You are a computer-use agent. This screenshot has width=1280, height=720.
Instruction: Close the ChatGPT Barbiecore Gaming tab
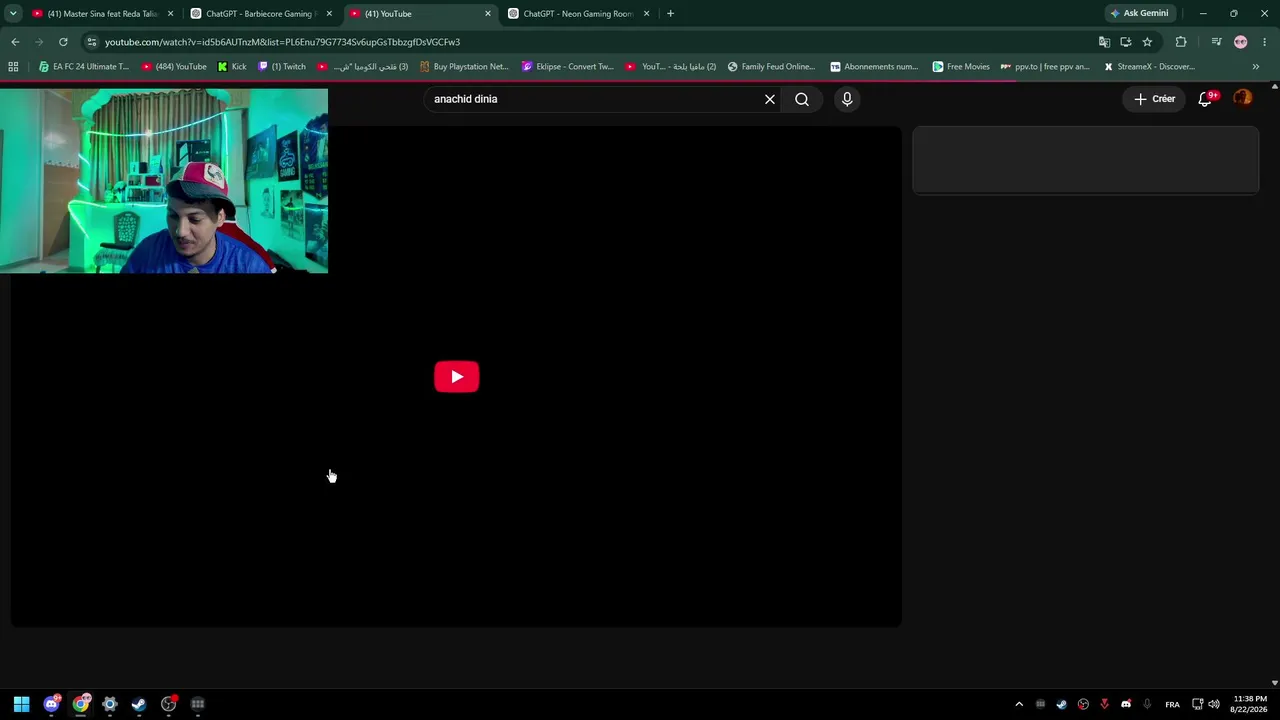click(329, 14)
